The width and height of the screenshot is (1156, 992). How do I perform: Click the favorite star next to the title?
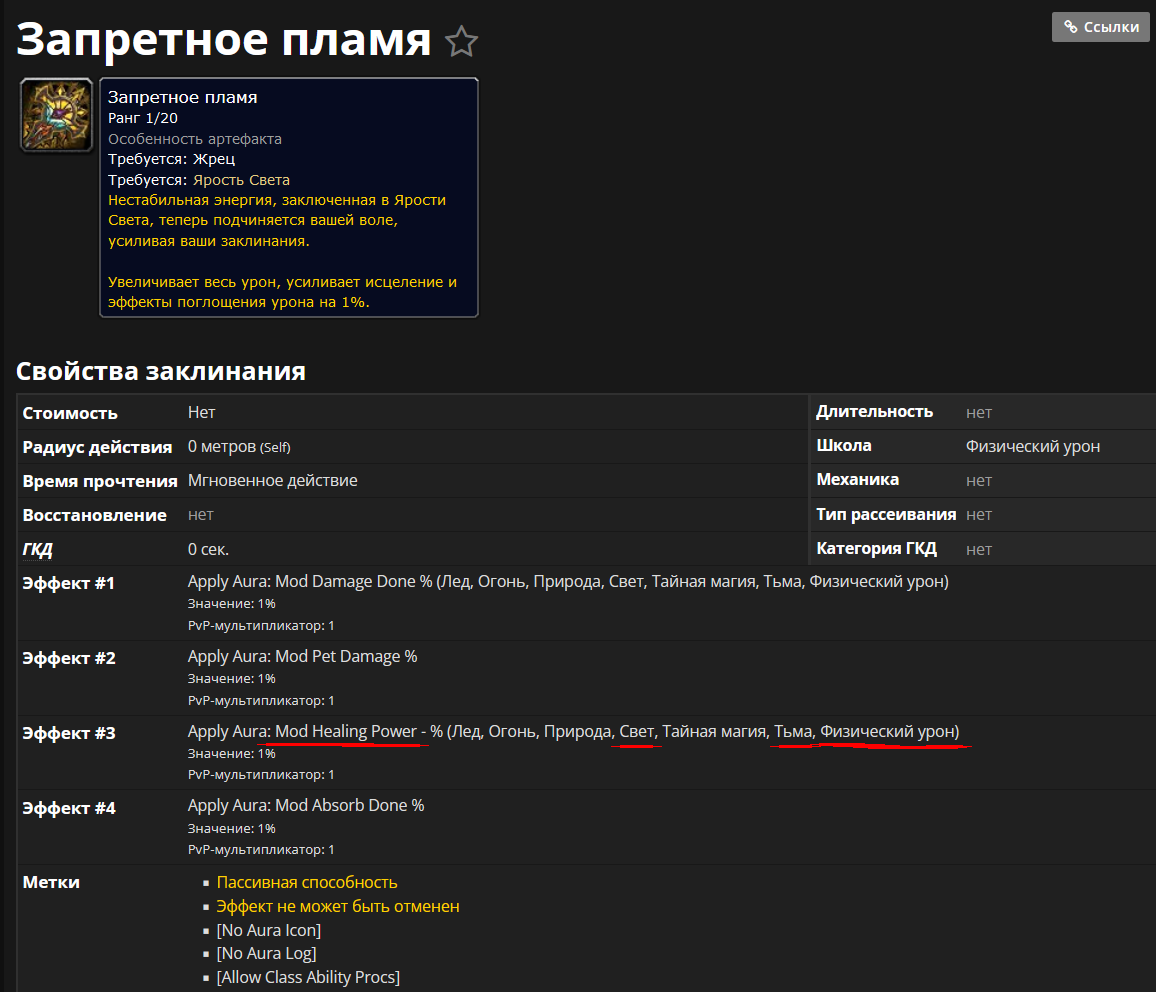[461, 42]
